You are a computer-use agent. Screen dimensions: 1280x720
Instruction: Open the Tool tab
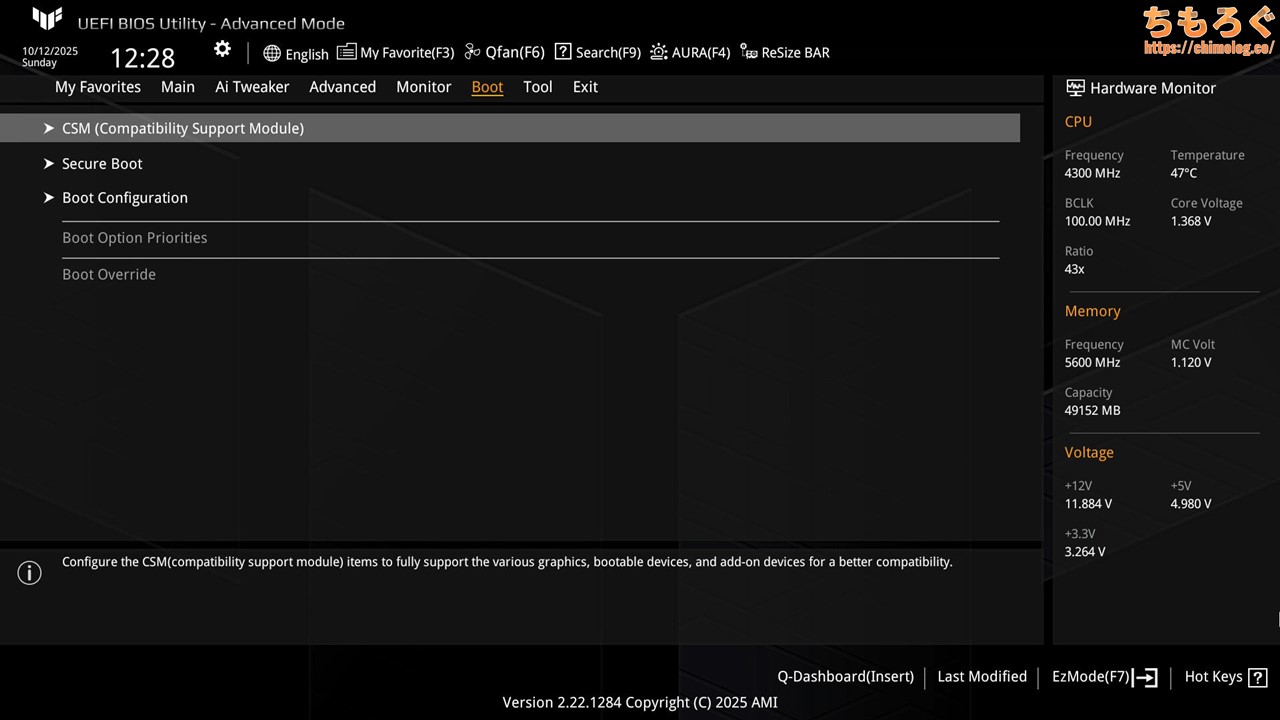pyautogui.click(x=537, y=87)
